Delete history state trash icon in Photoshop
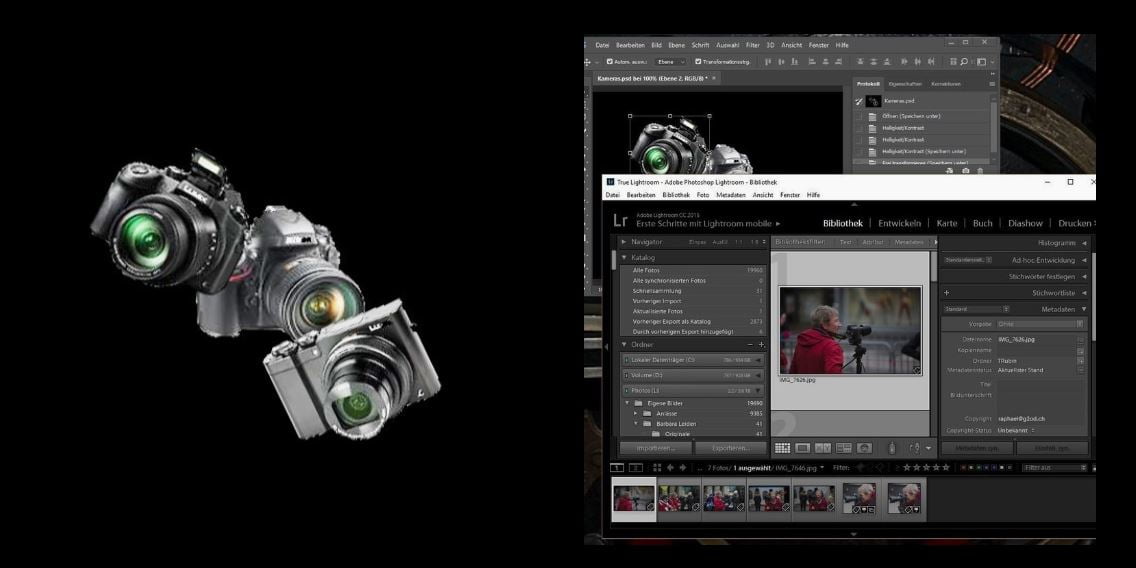1136x568 pixels. 980,171
